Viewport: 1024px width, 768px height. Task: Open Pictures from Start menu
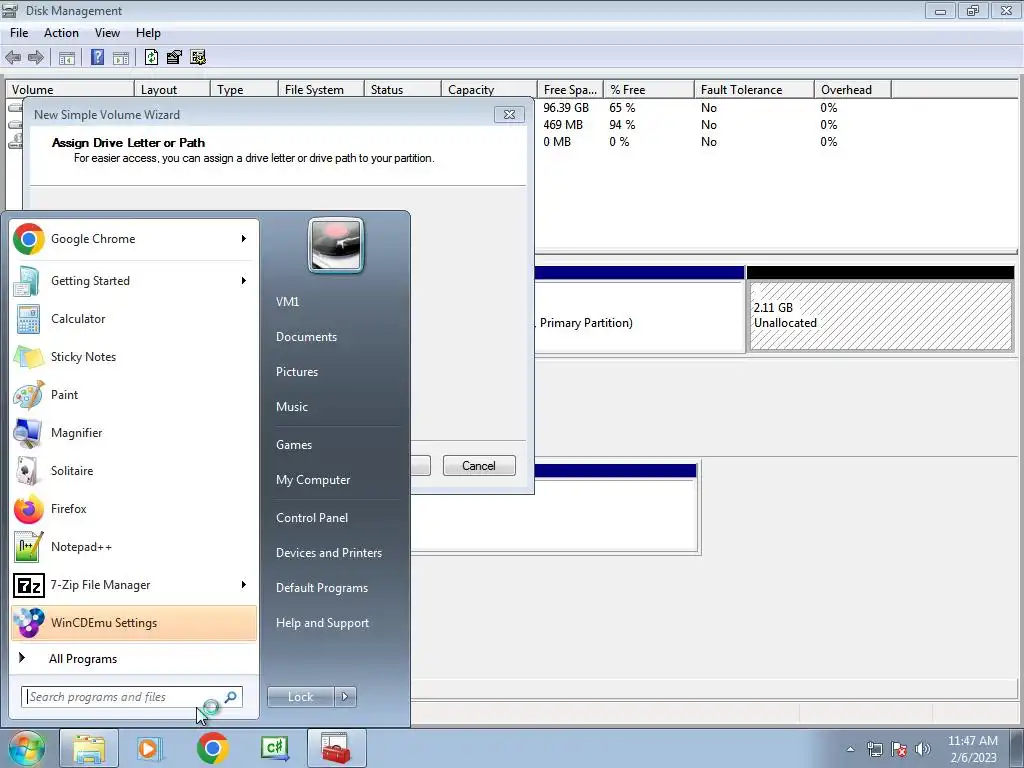pyautogui.click(x=297, y=372)
